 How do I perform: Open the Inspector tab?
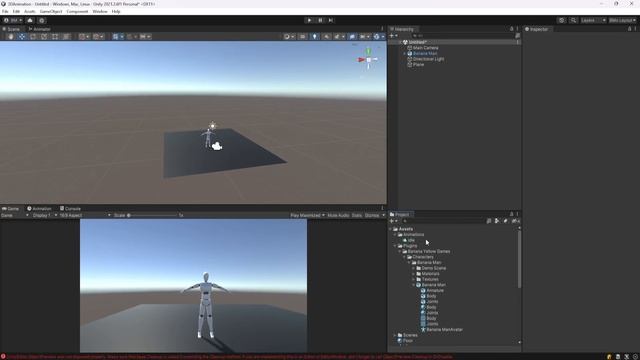(x=537, y=29)
